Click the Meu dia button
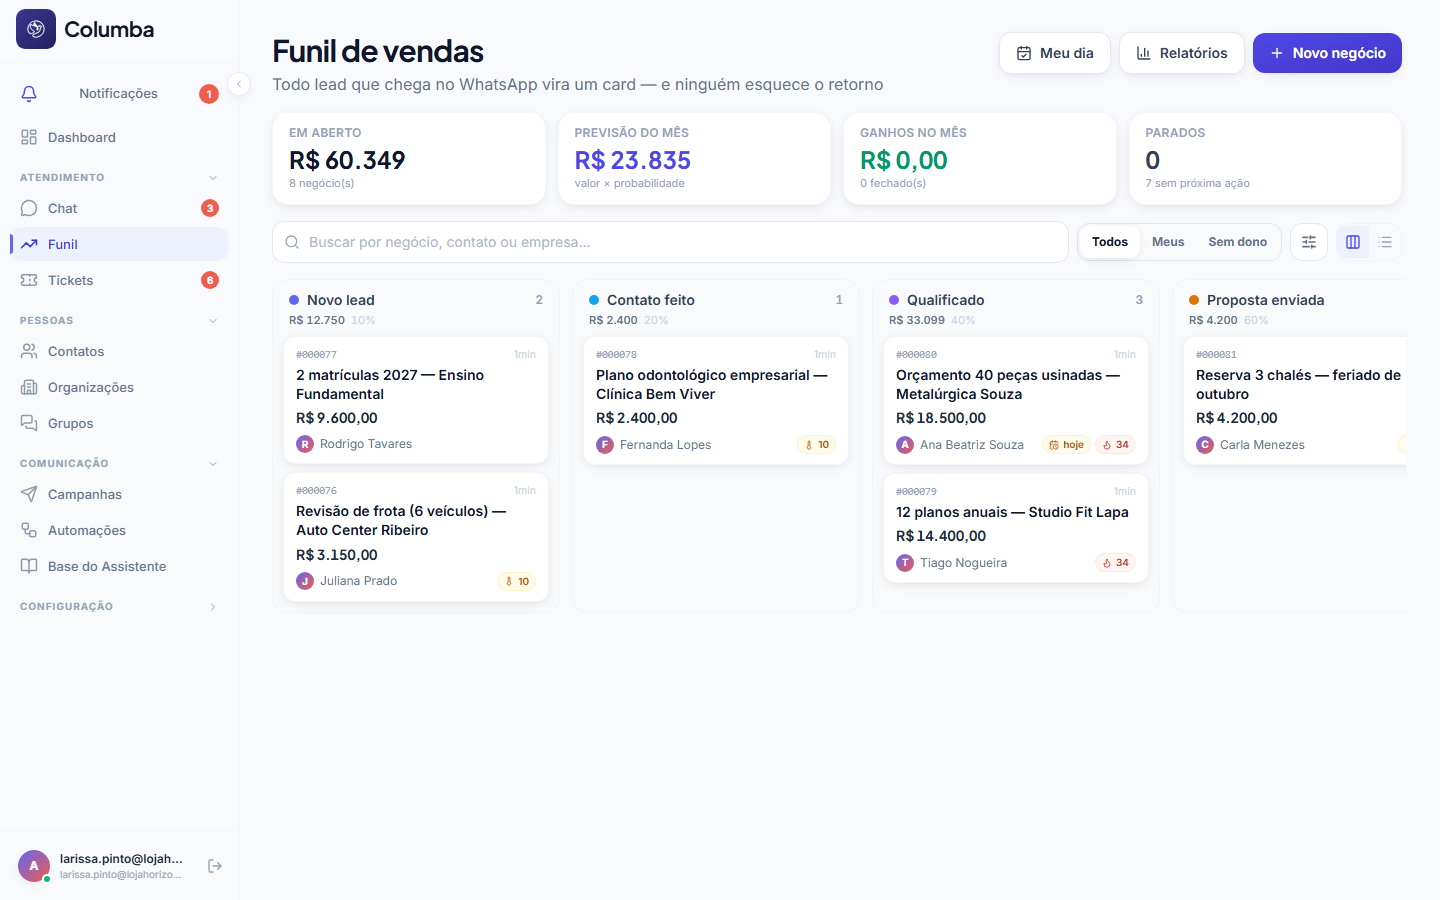This screenshot has height=900, width=1440. point(1055,53)
